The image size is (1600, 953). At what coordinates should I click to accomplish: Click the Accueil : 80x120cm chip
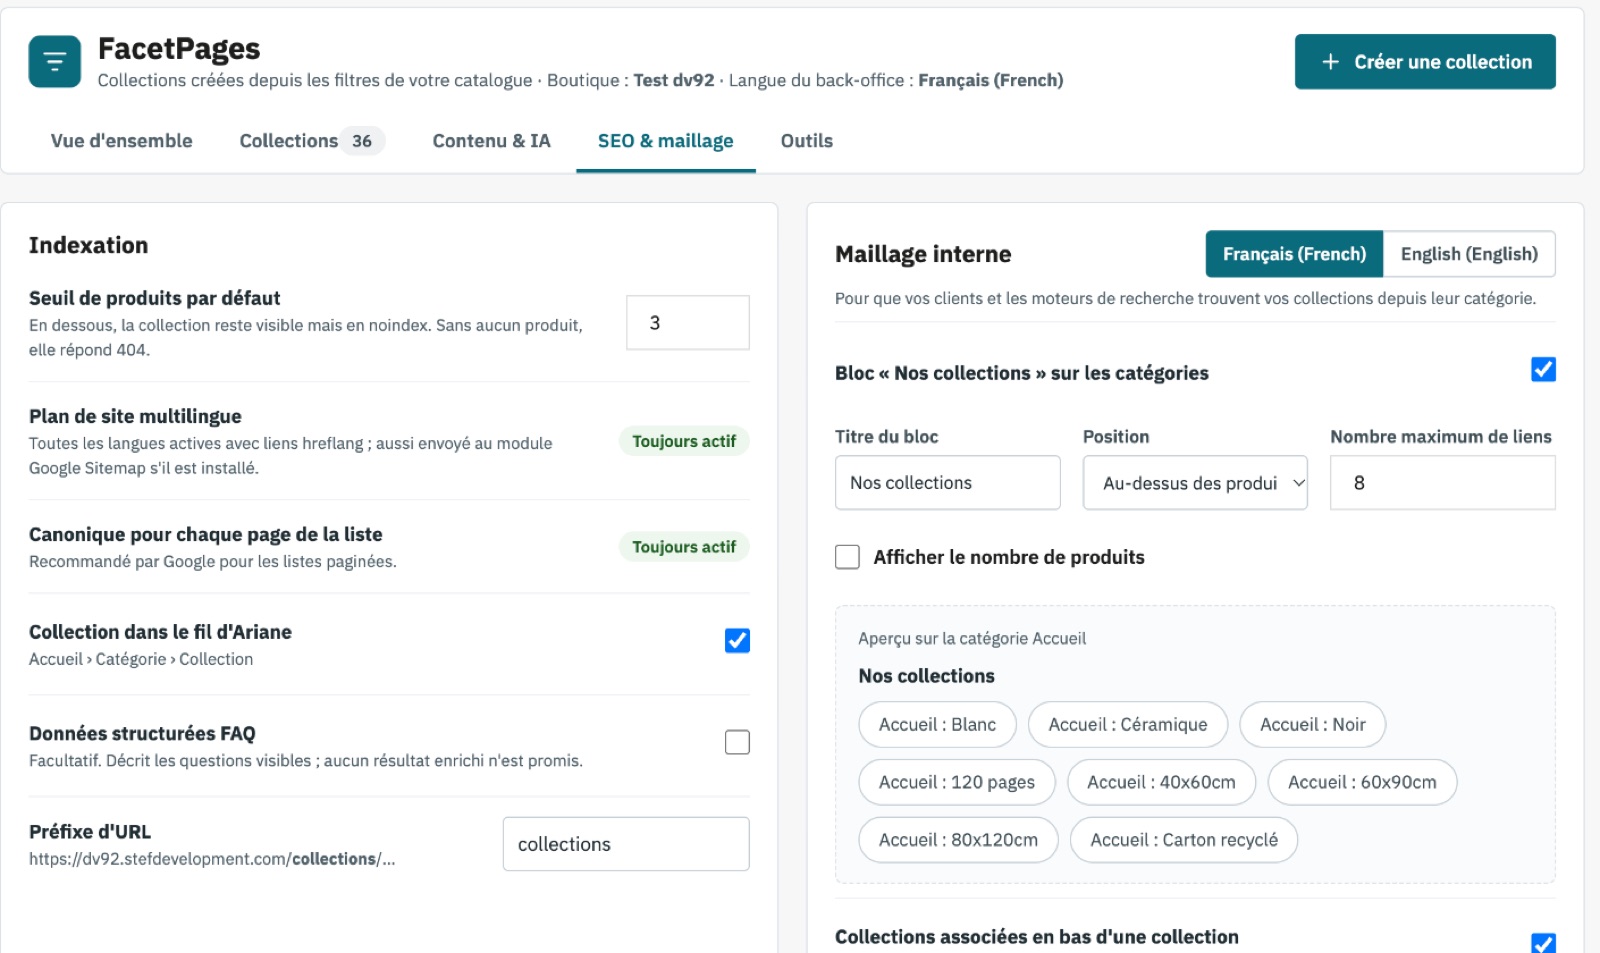click(958, 840)
